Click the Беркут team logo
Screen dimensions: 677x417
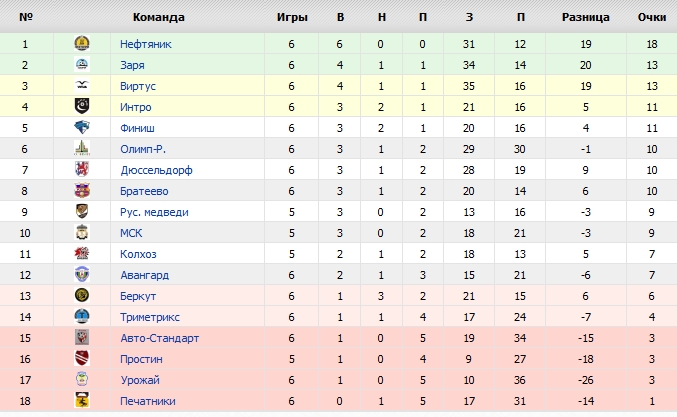point(82,296)
